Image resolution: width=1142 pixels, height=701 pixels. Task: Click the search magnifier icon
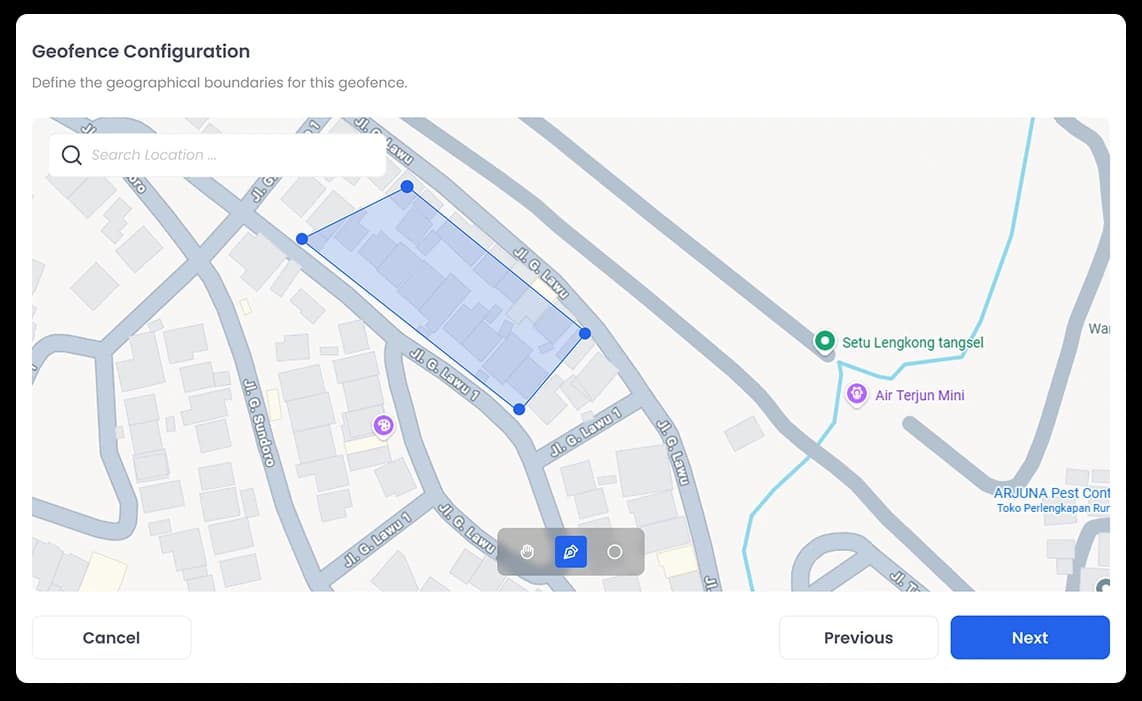coord(71,155)
